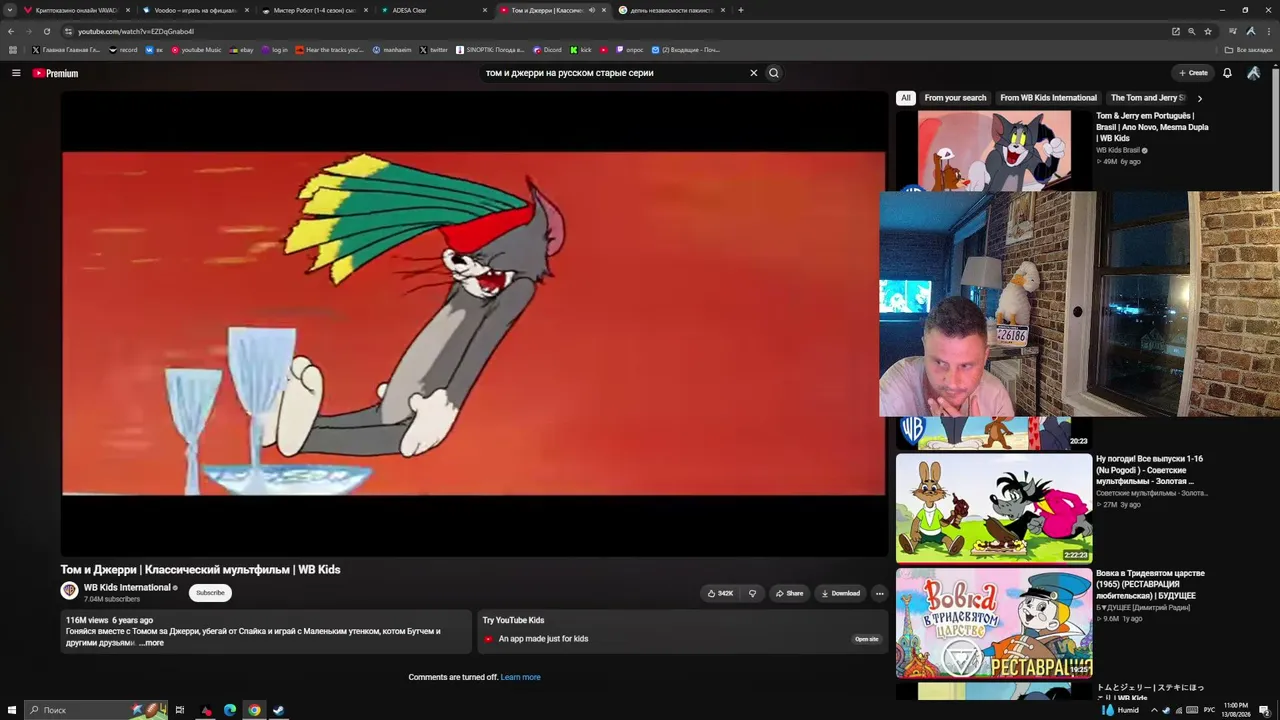Open the WB Kids International channel name
The image size is (1280, 720).
tap(127, 588)
